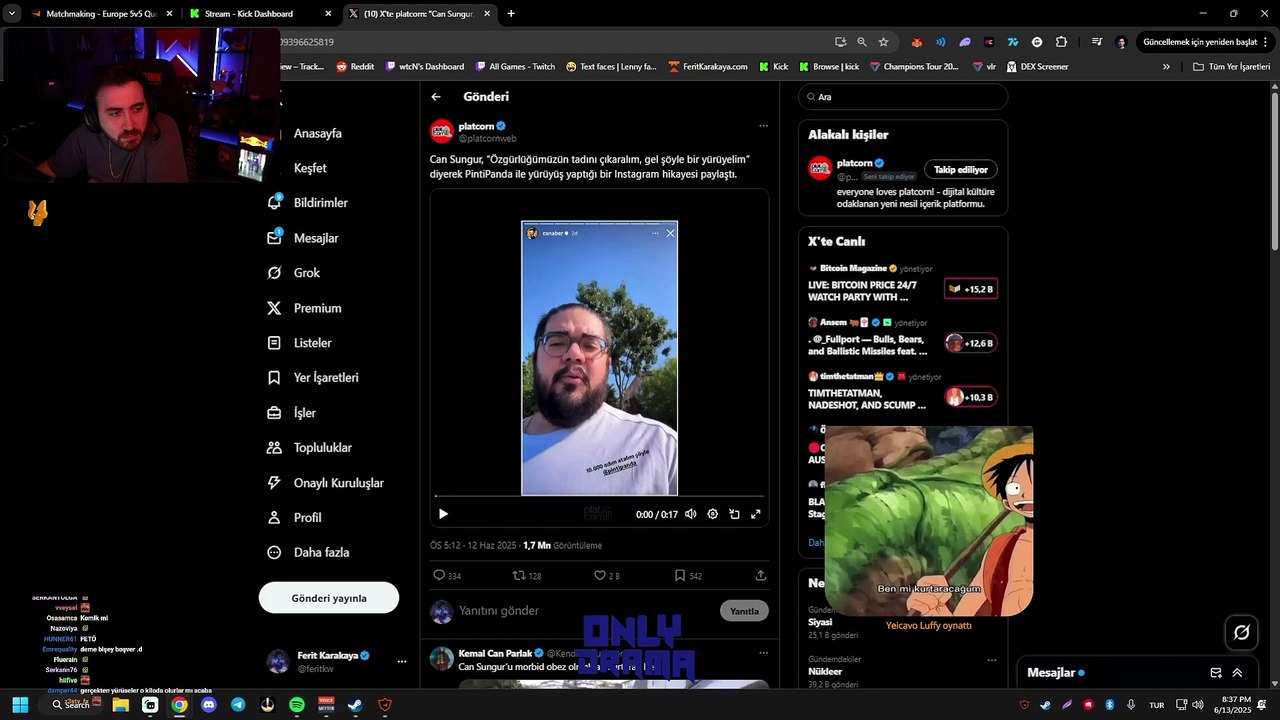This screenshot has height=720, width=1280.
Task: Open the Grok floating button
Action: (x=1241, y=632)
